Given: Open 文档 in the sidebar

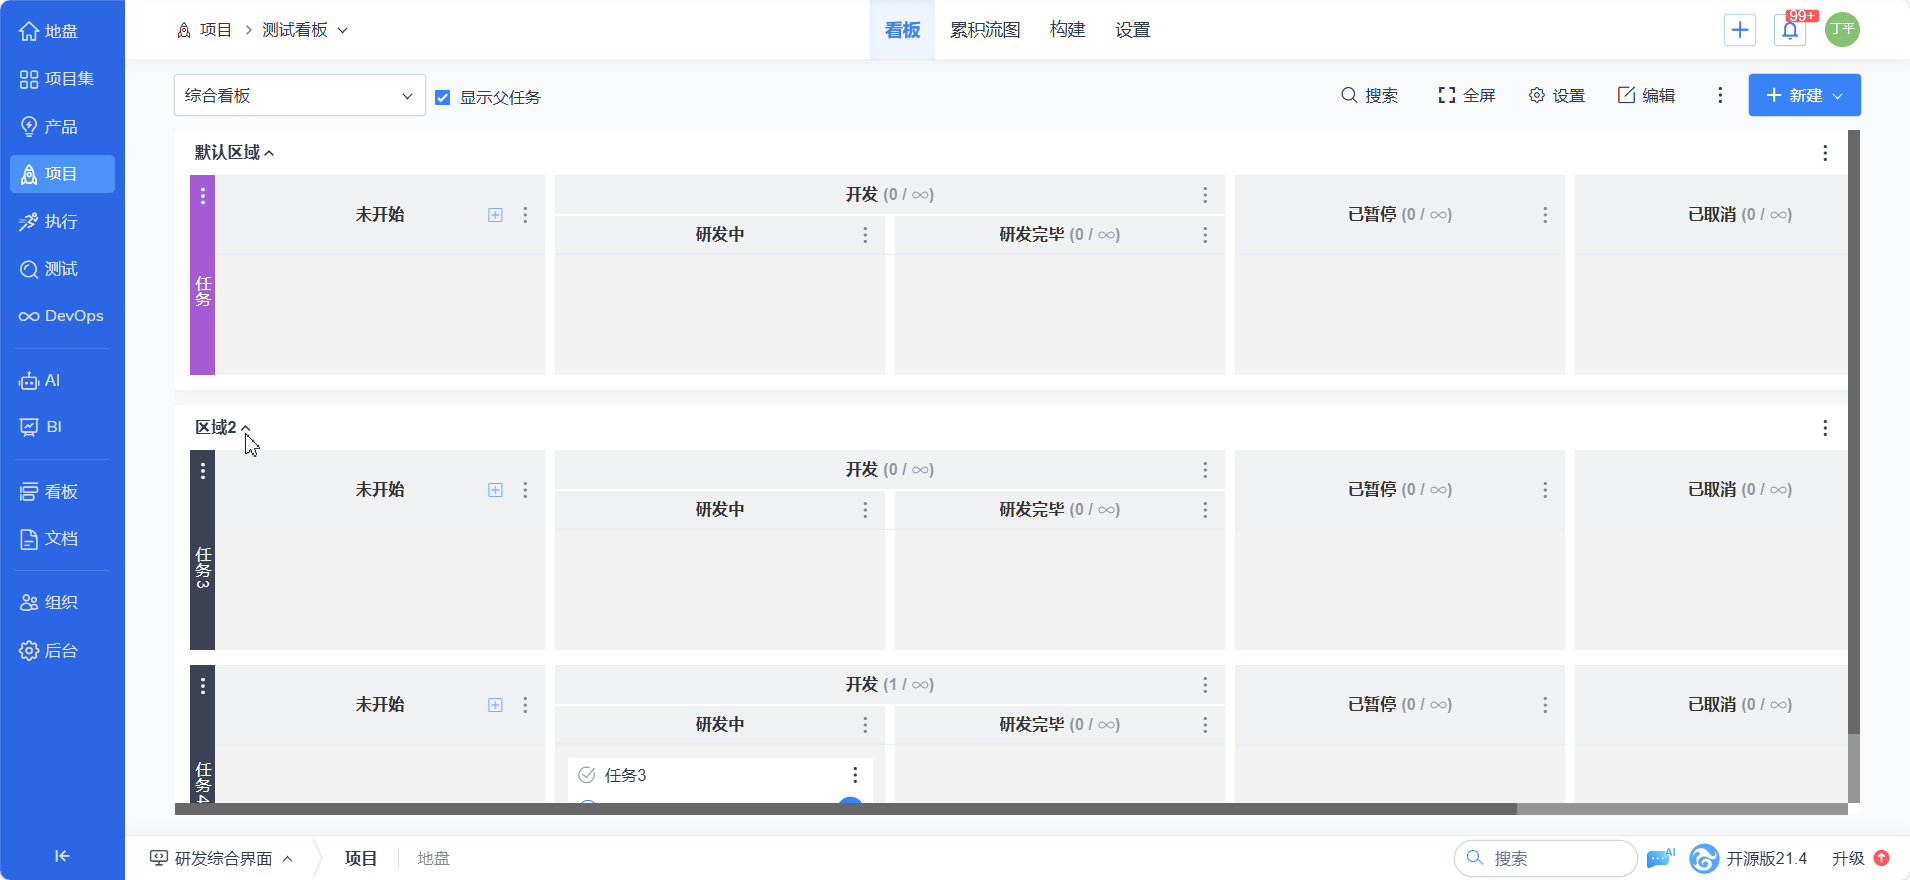Looking at the screenshot, I should pyautogui.click(x=62, y=539).
